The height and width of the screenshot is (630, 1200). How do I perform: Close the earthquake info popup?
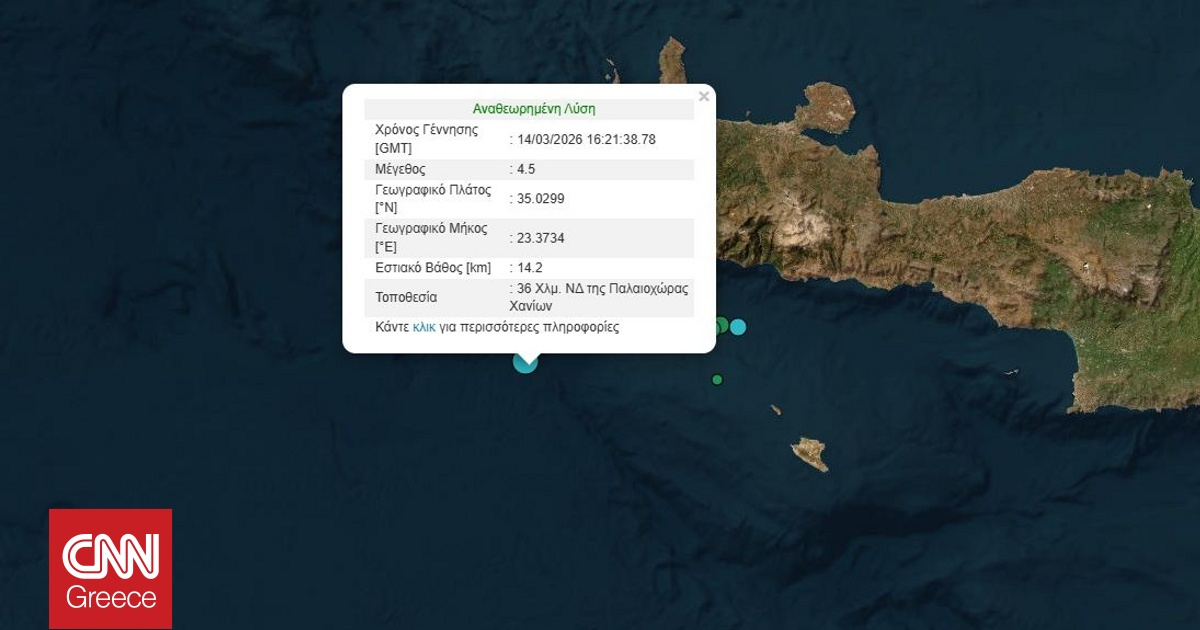click(x=704, y=97)
